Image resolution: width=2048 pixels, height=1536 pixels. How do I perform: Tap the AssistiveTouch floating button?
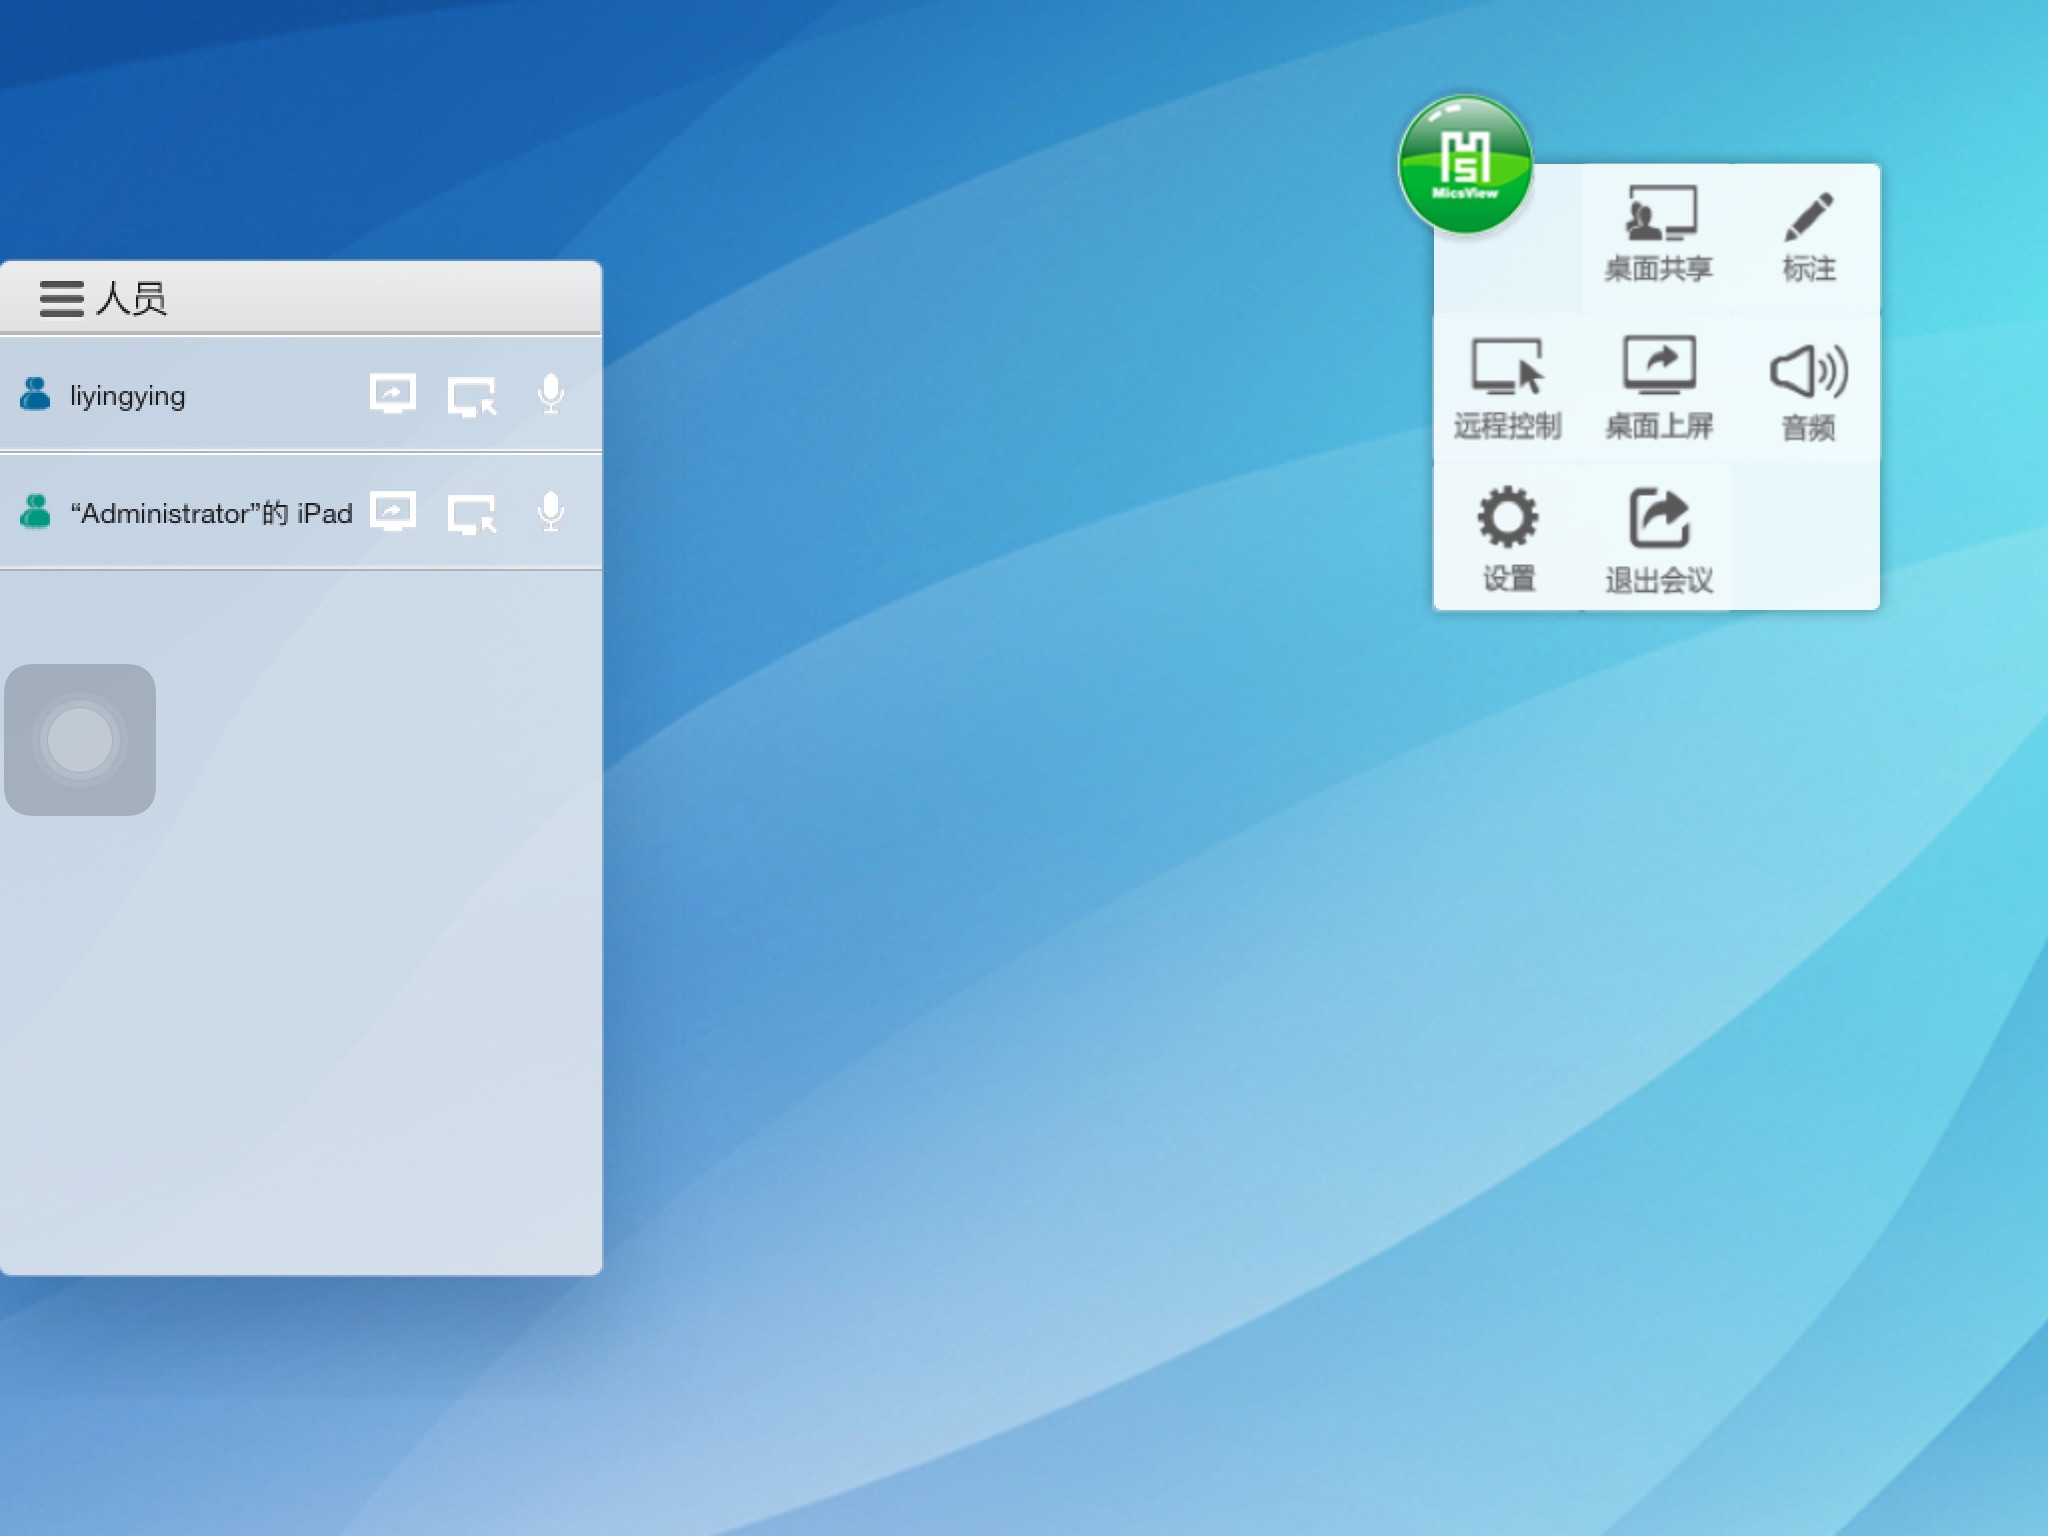click(80, 740)
